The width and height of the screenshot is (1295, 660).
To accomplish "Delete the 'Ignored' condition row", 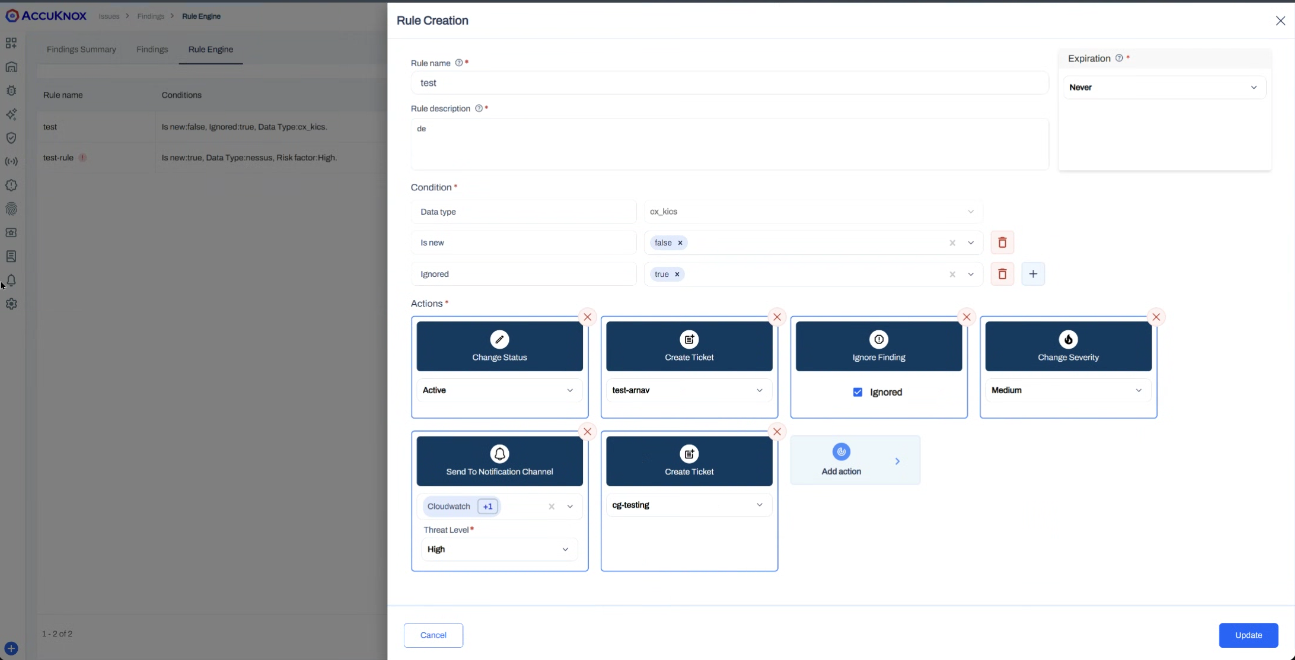I will [1002, 274].
